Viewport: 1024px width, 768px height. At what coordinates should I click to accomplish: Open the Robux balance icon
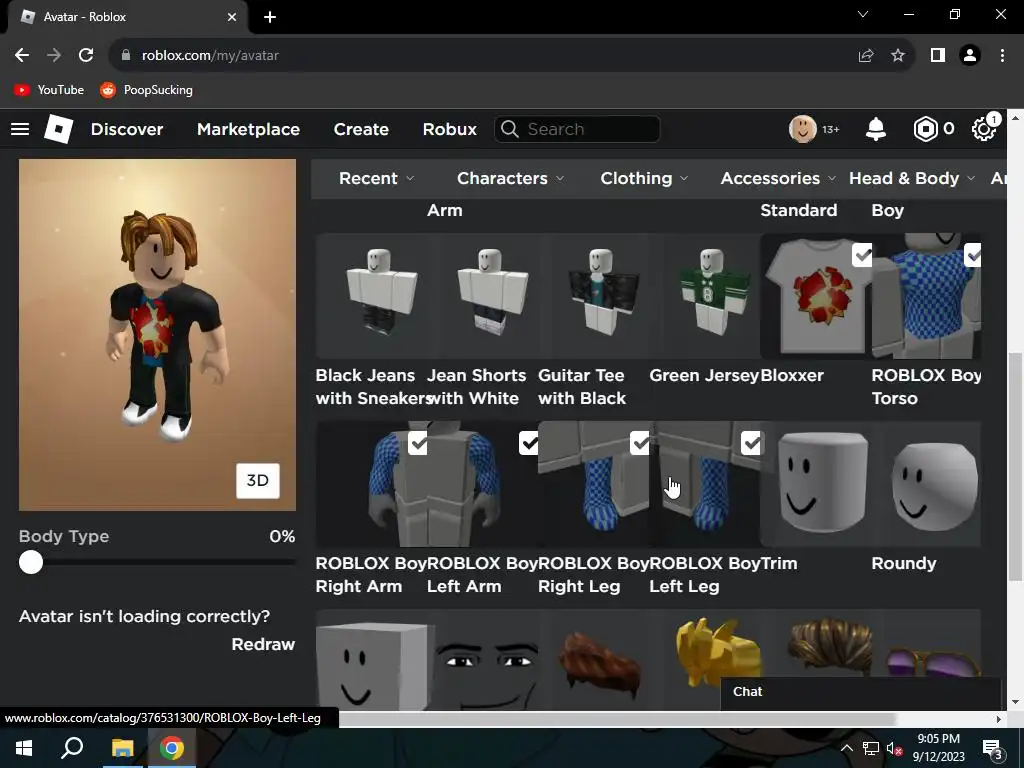[925, 129]
